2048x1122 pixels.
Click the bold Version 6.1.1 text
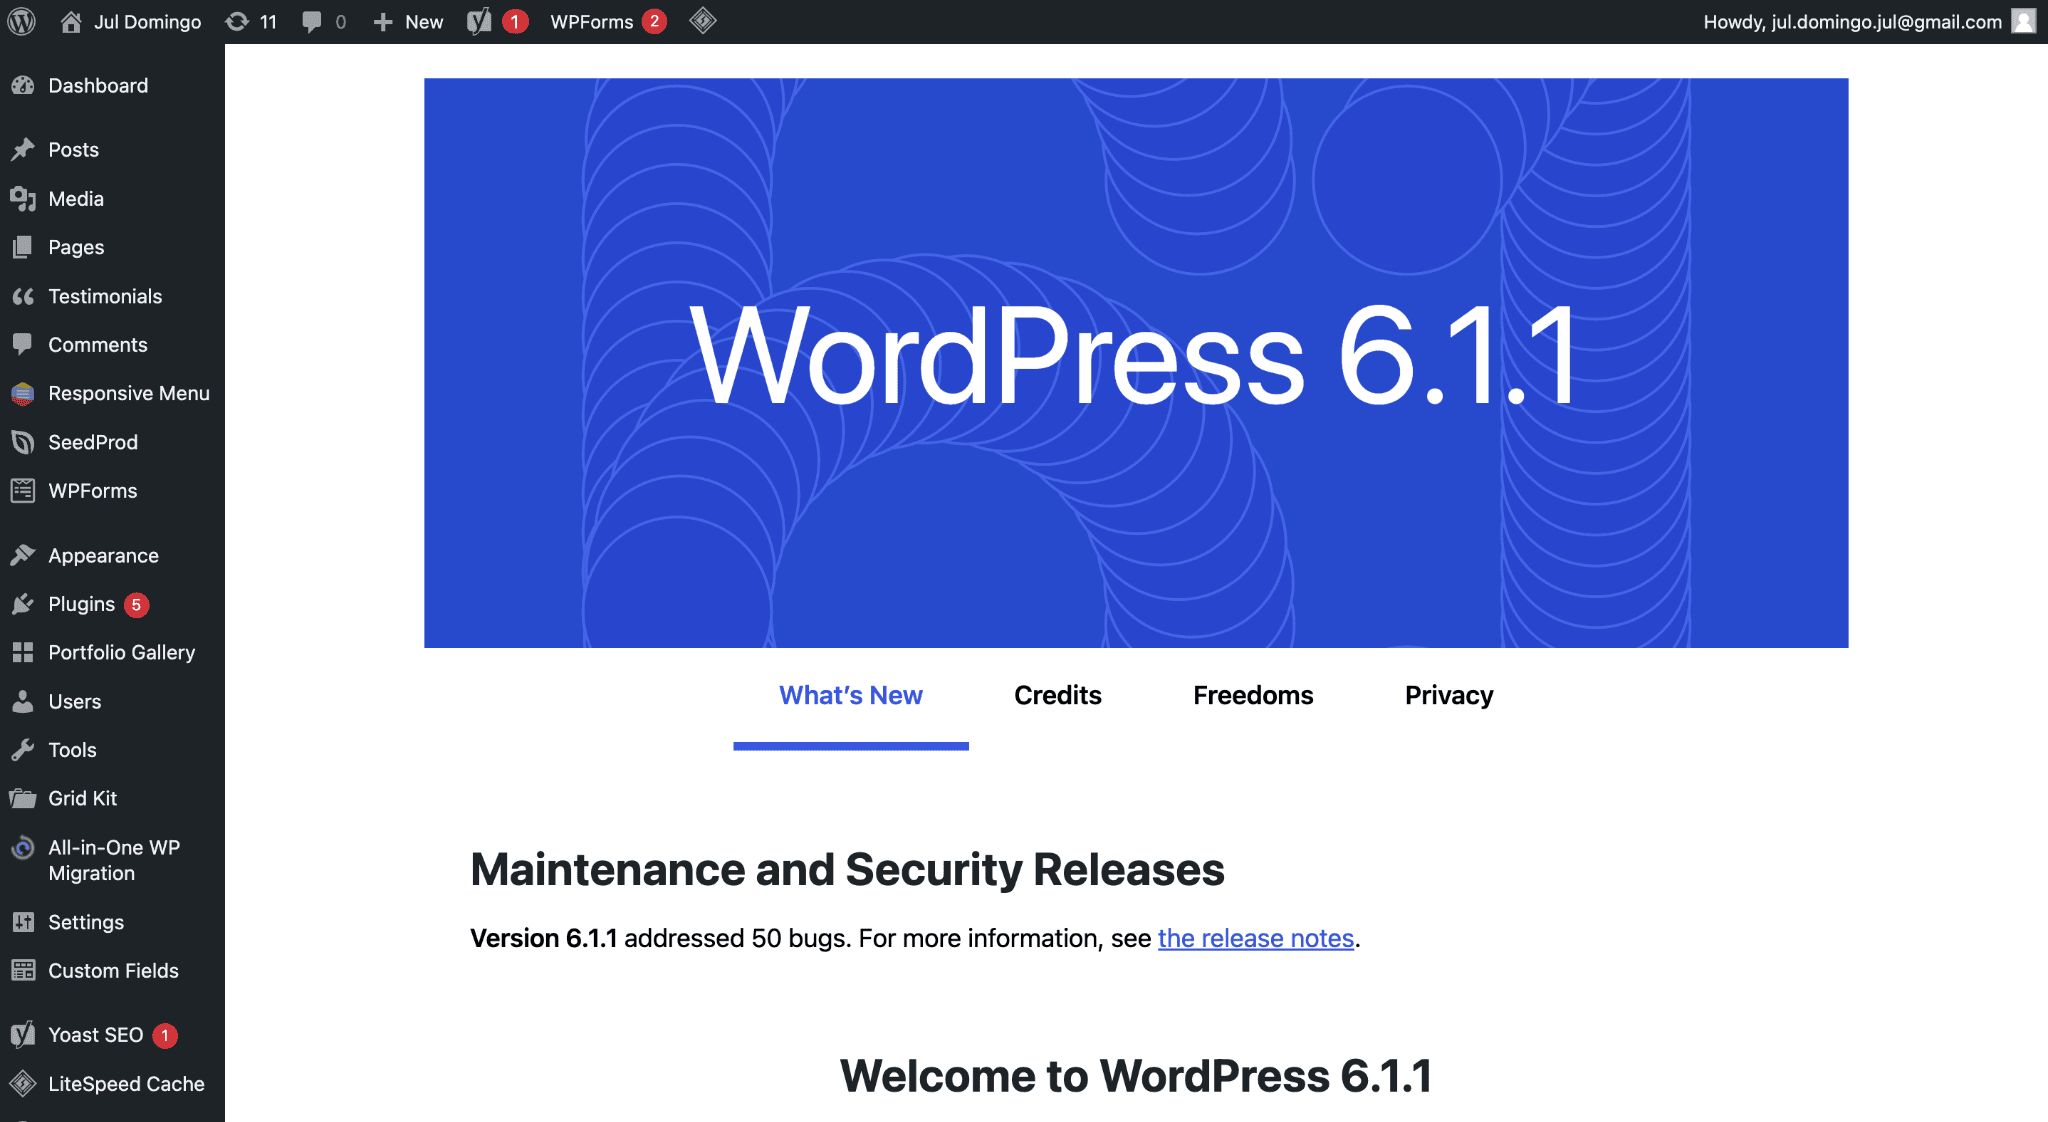click(x=544, y=939)
